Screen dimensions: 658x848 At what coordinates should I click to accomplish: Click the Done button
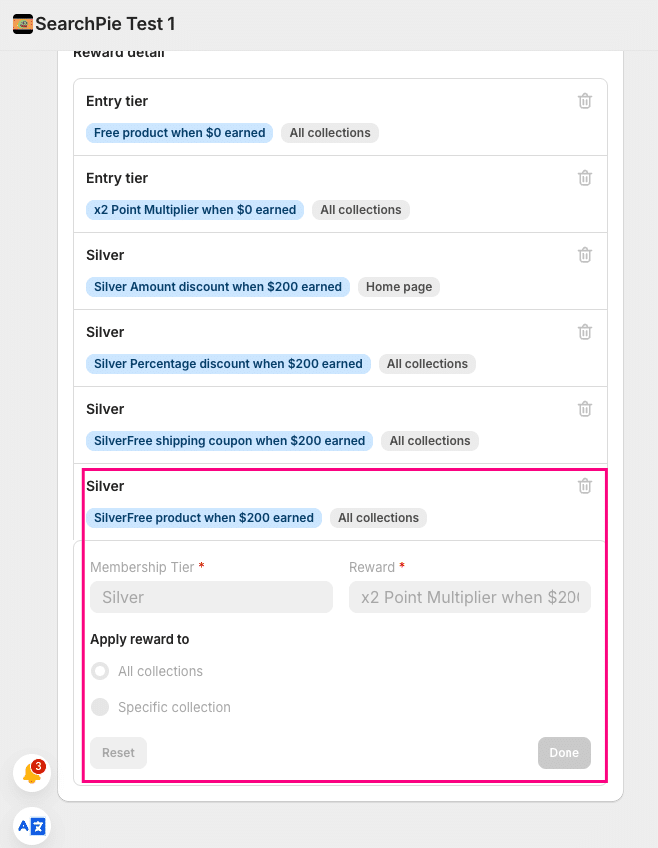click(x=564, y=753)
